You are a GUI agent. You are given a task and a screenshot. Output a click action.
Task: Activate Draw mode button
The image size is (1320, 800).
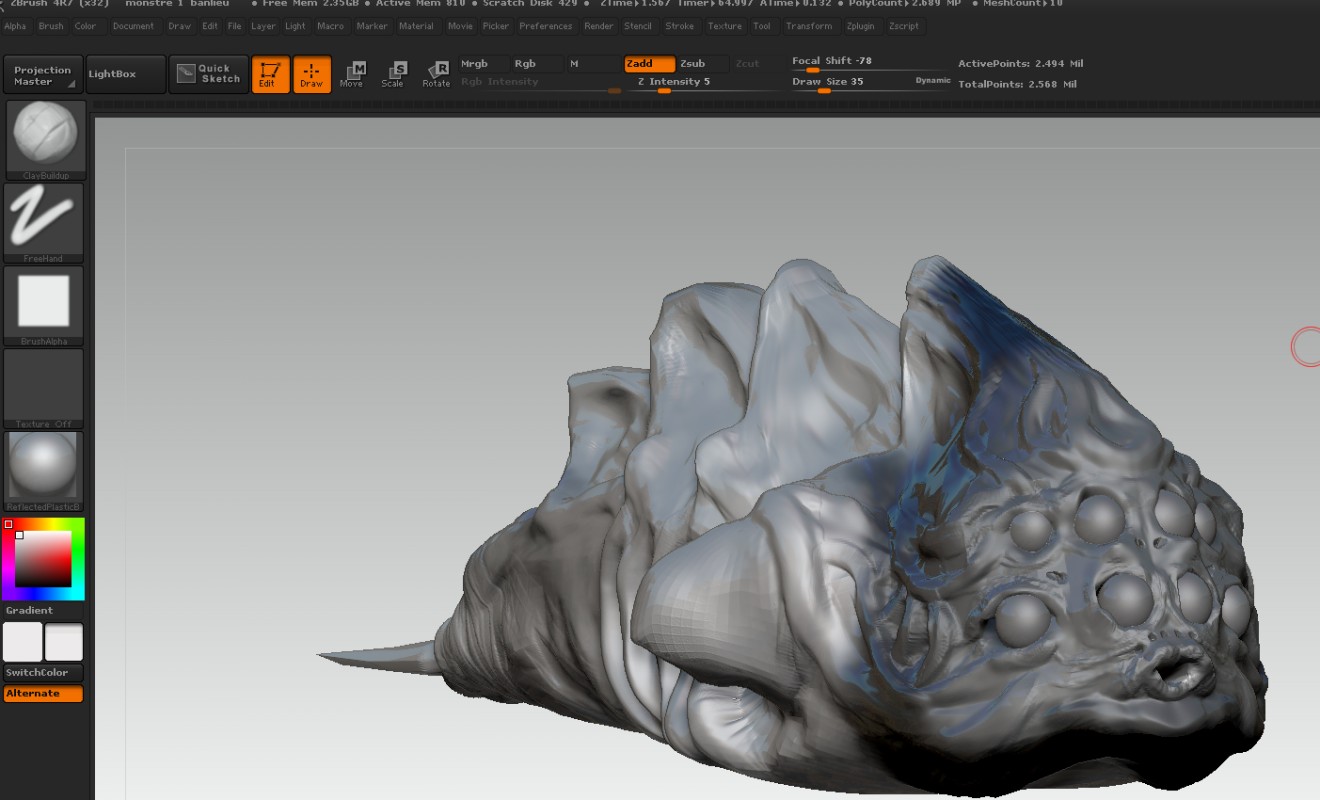312,74
